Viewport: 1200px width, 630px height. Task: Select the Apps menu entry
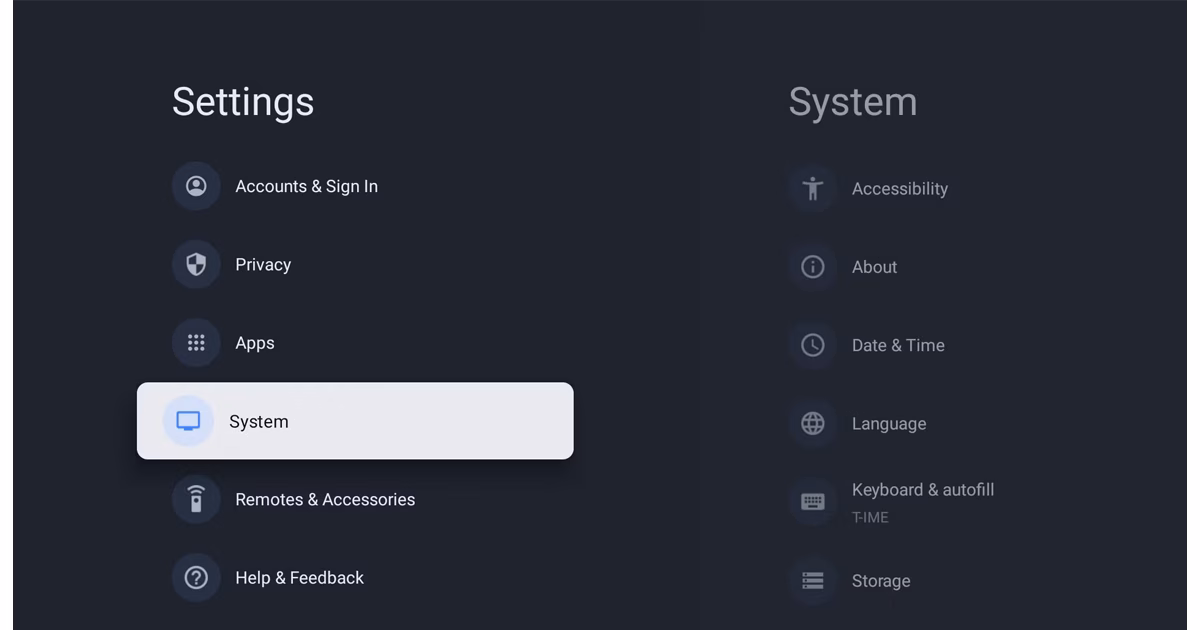coord(254,343)
